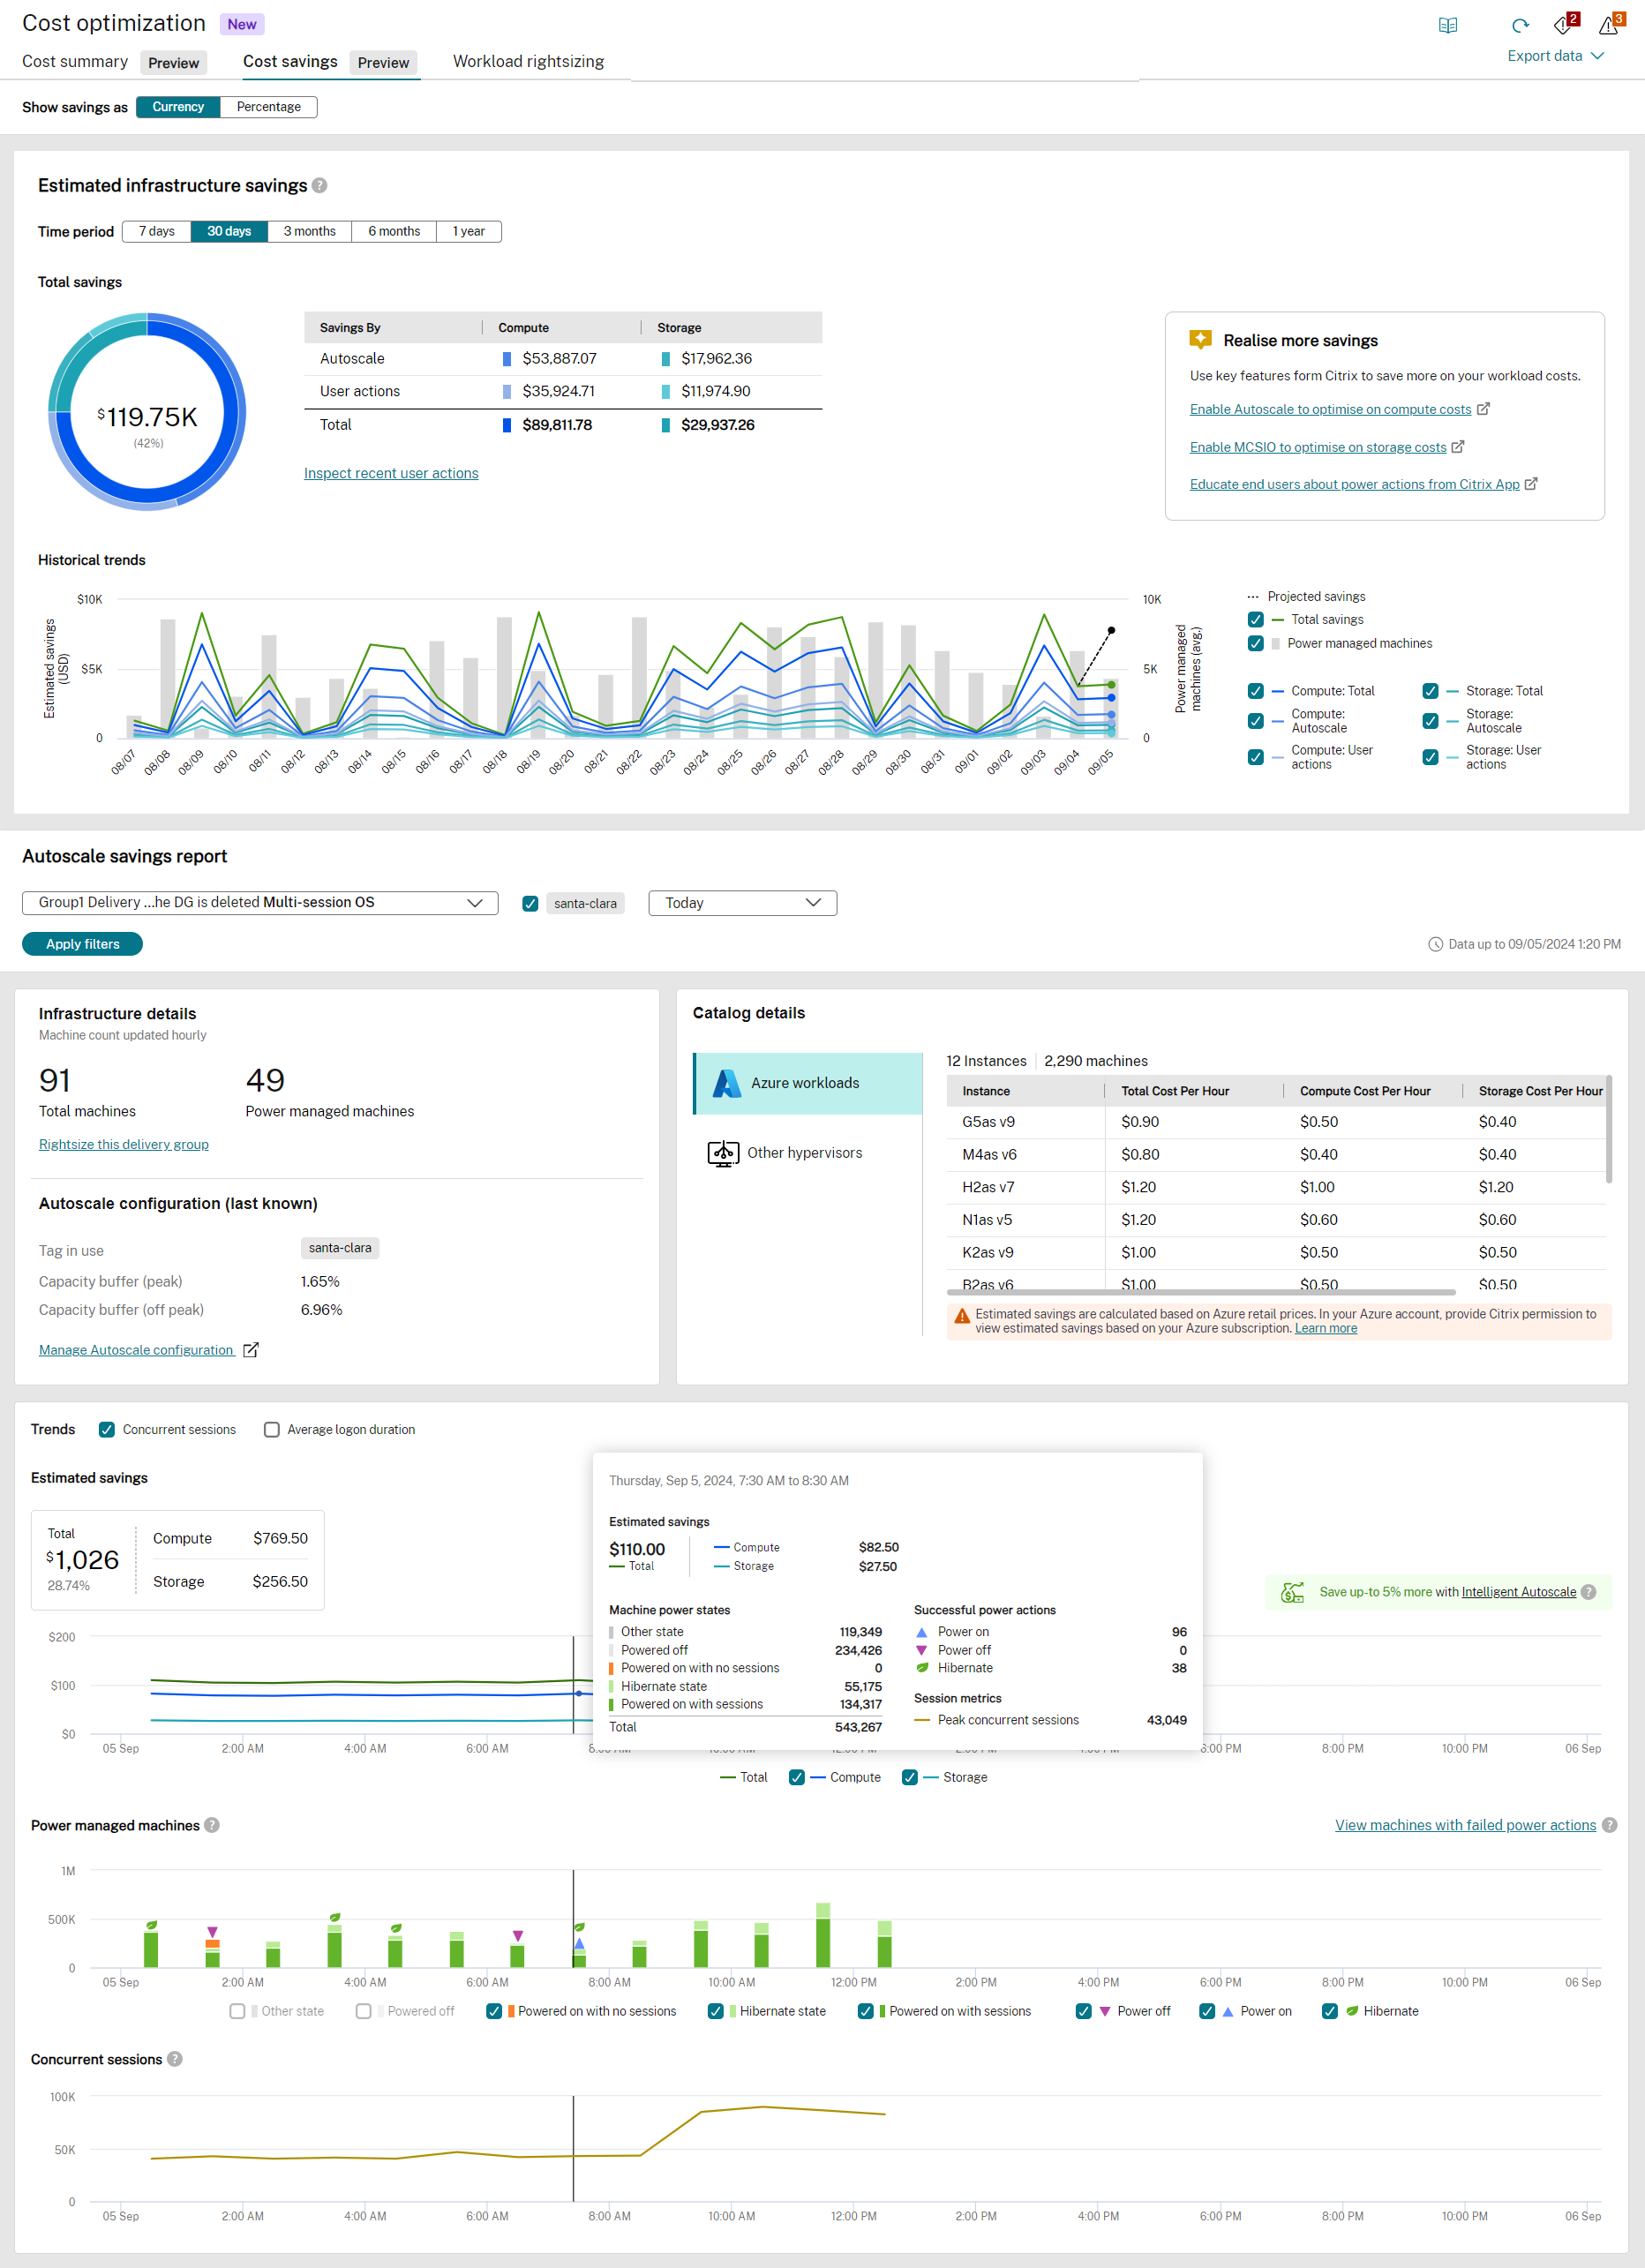Open the Inspect recent user actions link
Image resolution: width=1645 pixels, height=2268 pixels.
click(x=391, y=472)
